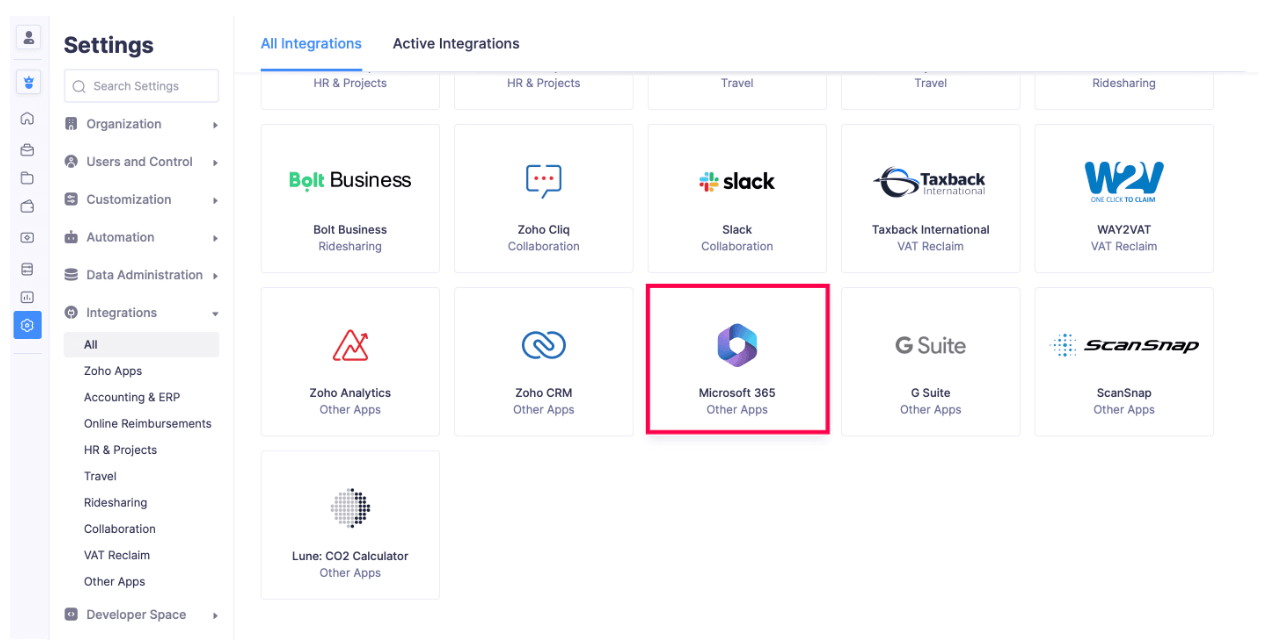
Task: Expand the Users and Control section
Action: tap(140, 161)
